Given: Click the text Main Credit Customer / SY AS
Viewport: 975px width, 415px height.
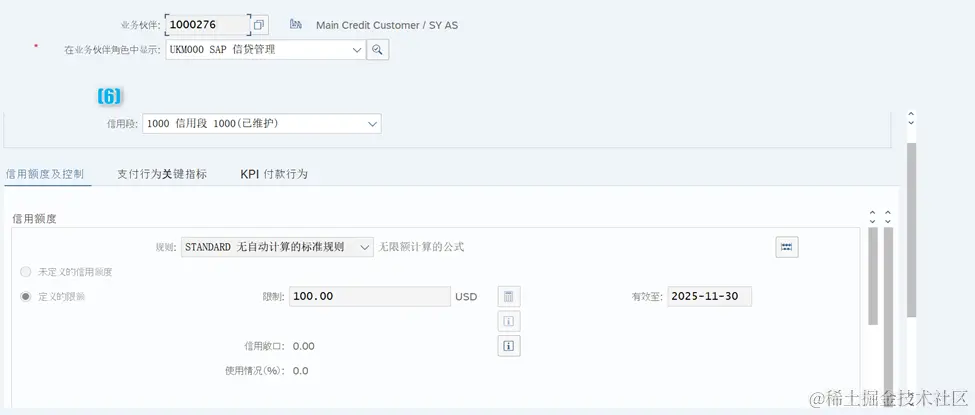Looking at the screenshot, I should click(387, 26).
